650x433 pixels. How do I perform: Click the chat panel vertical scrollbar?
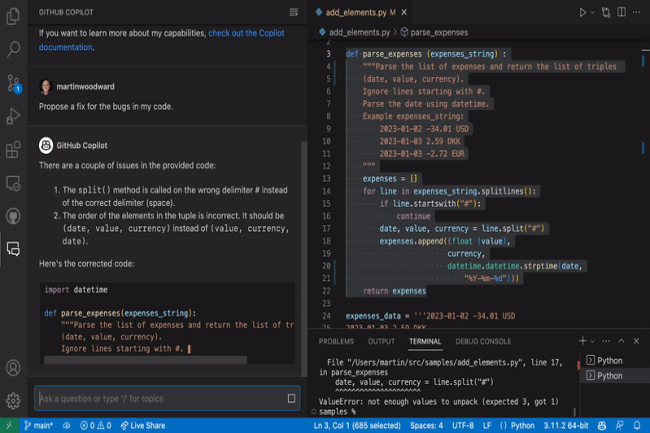point(304,257)
